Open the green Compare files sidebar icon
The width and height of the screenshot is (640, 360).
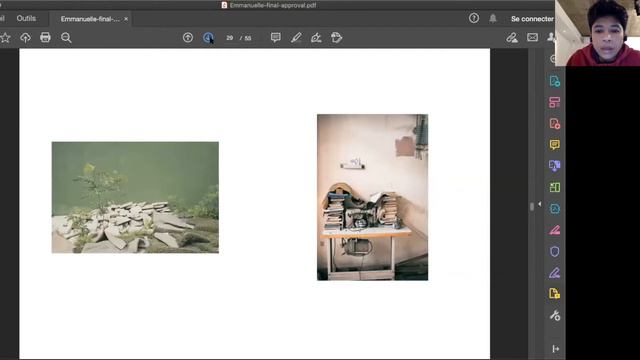click(x=554, y=187)
